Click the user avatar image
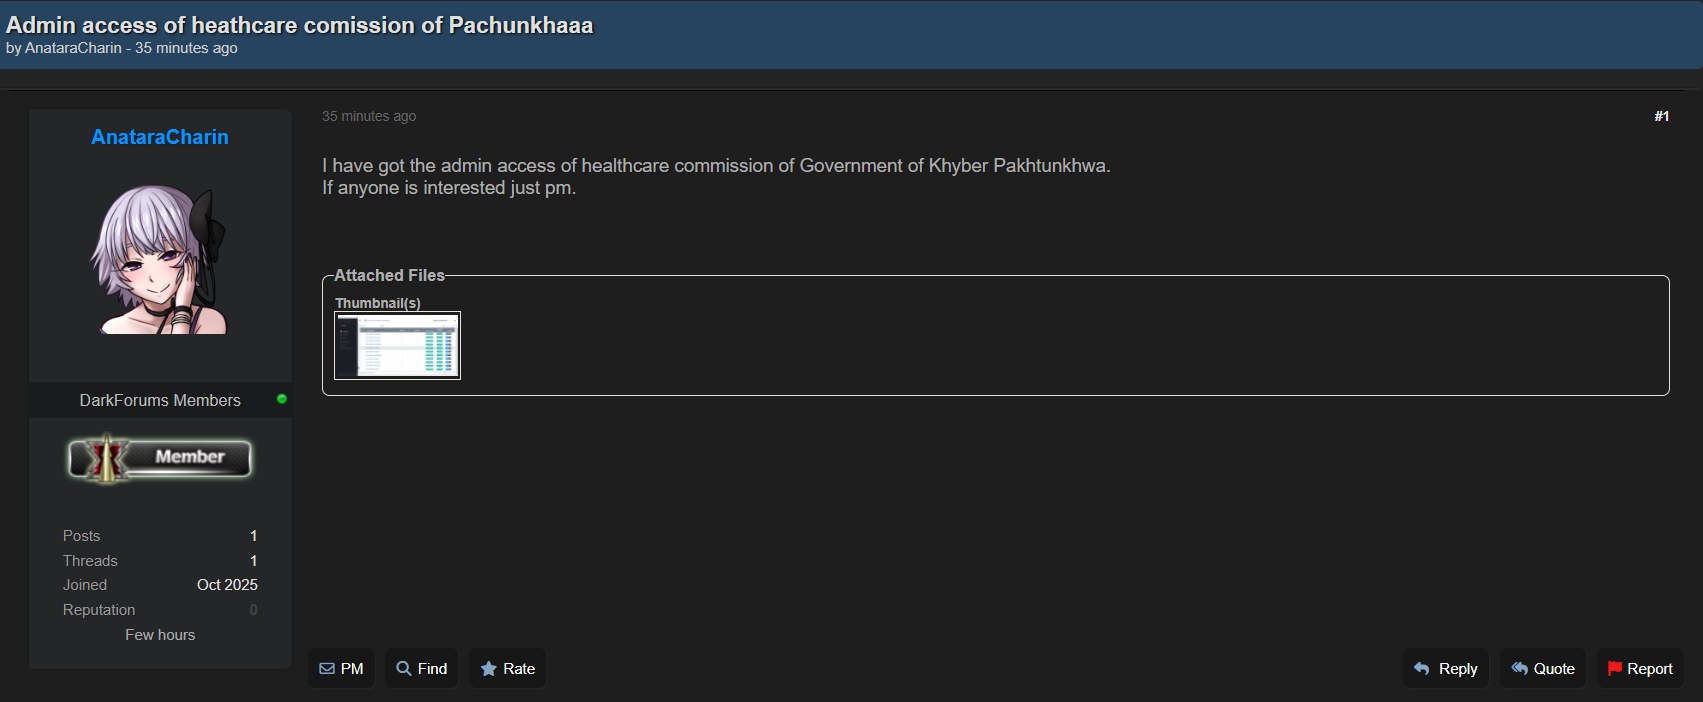Image resolution: width=1703 pixels, height=702 pixels. (x=160, y=259)
